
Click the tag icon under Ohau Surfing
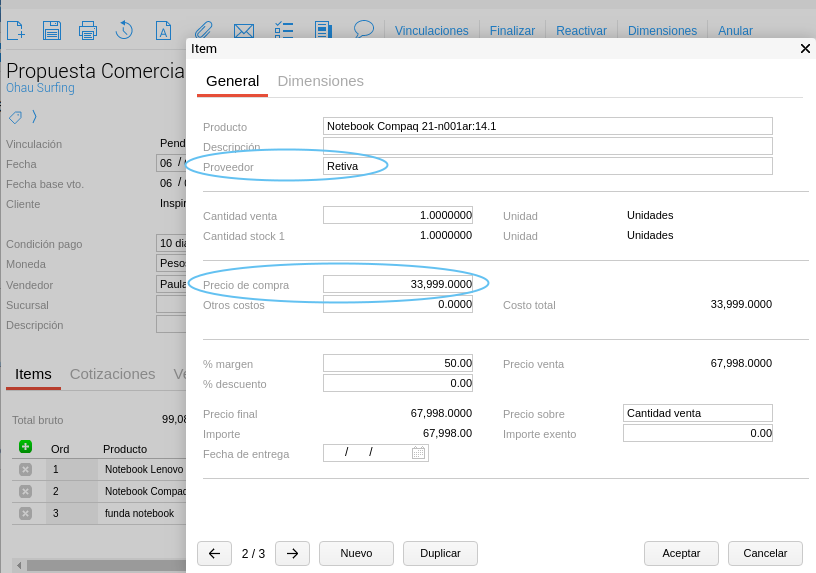point(15,117)
